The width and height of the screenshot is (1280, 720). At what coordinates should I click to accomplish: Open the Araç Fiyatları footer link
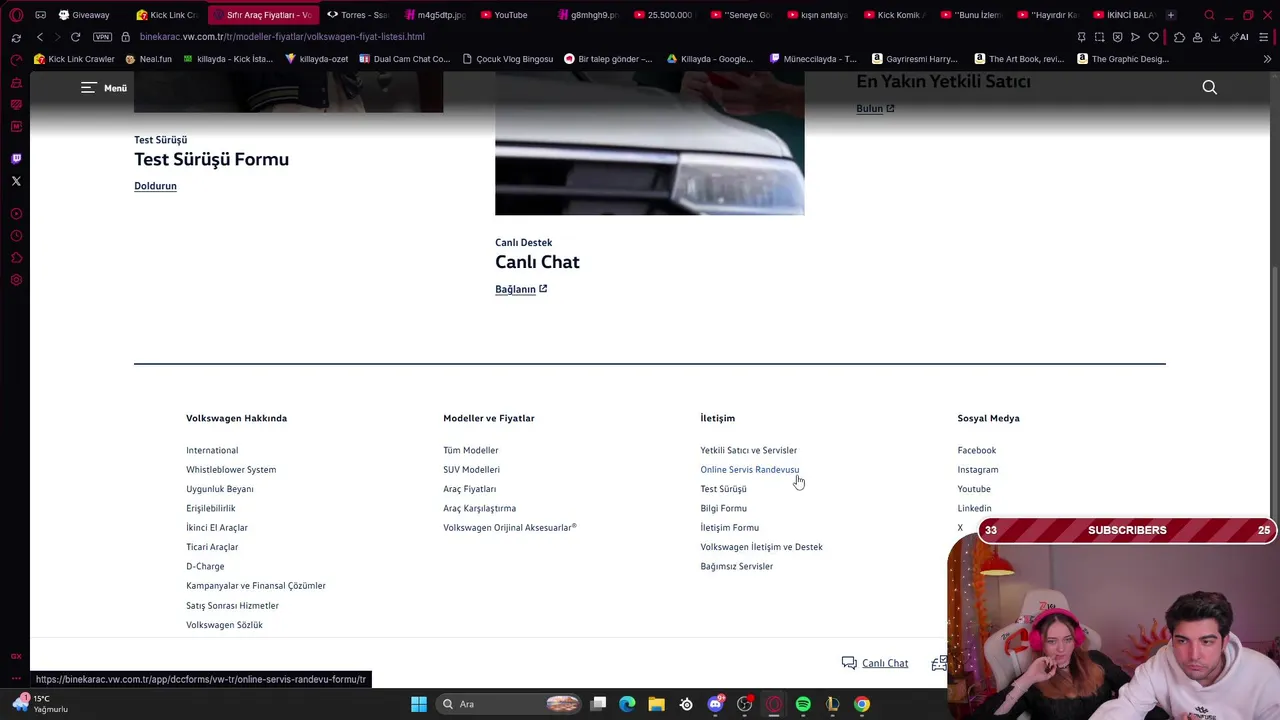470,489
